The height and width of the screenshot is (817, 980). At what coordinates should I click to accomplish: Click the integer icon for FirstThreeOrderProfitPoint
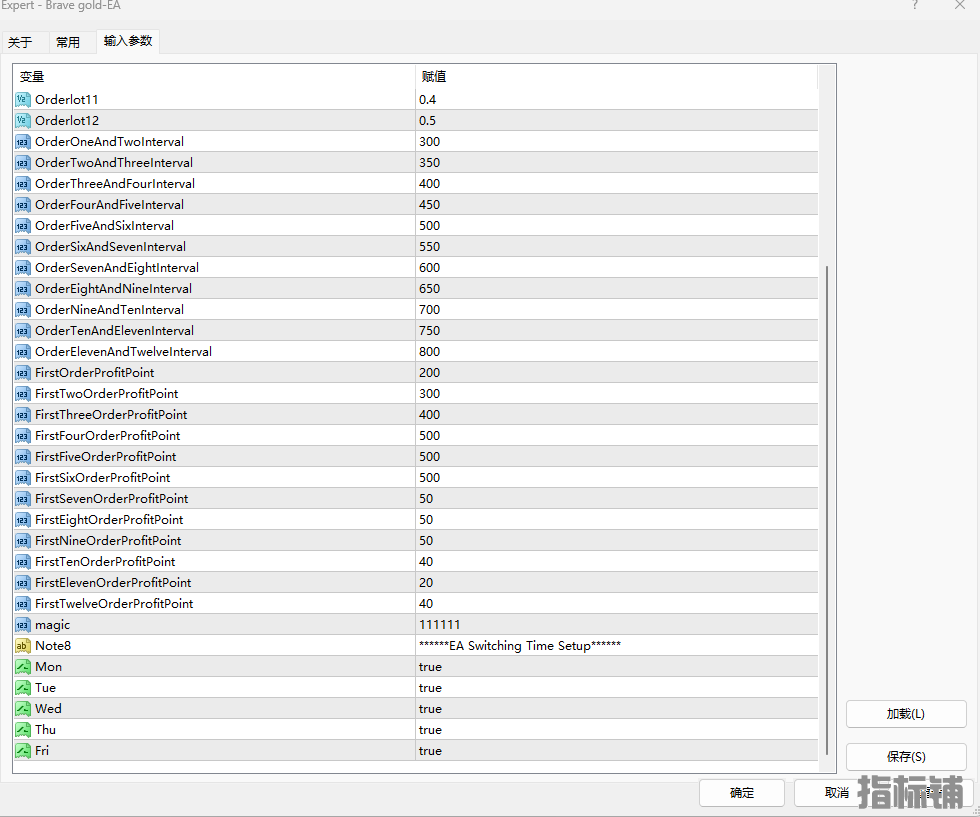pos(22,414)
